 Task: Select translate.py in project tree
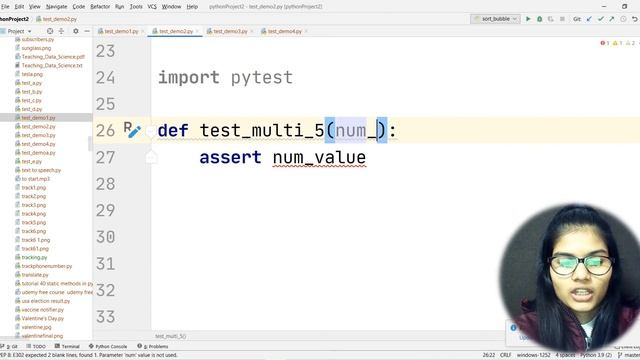pyautogui.click(x=35, y=275)
